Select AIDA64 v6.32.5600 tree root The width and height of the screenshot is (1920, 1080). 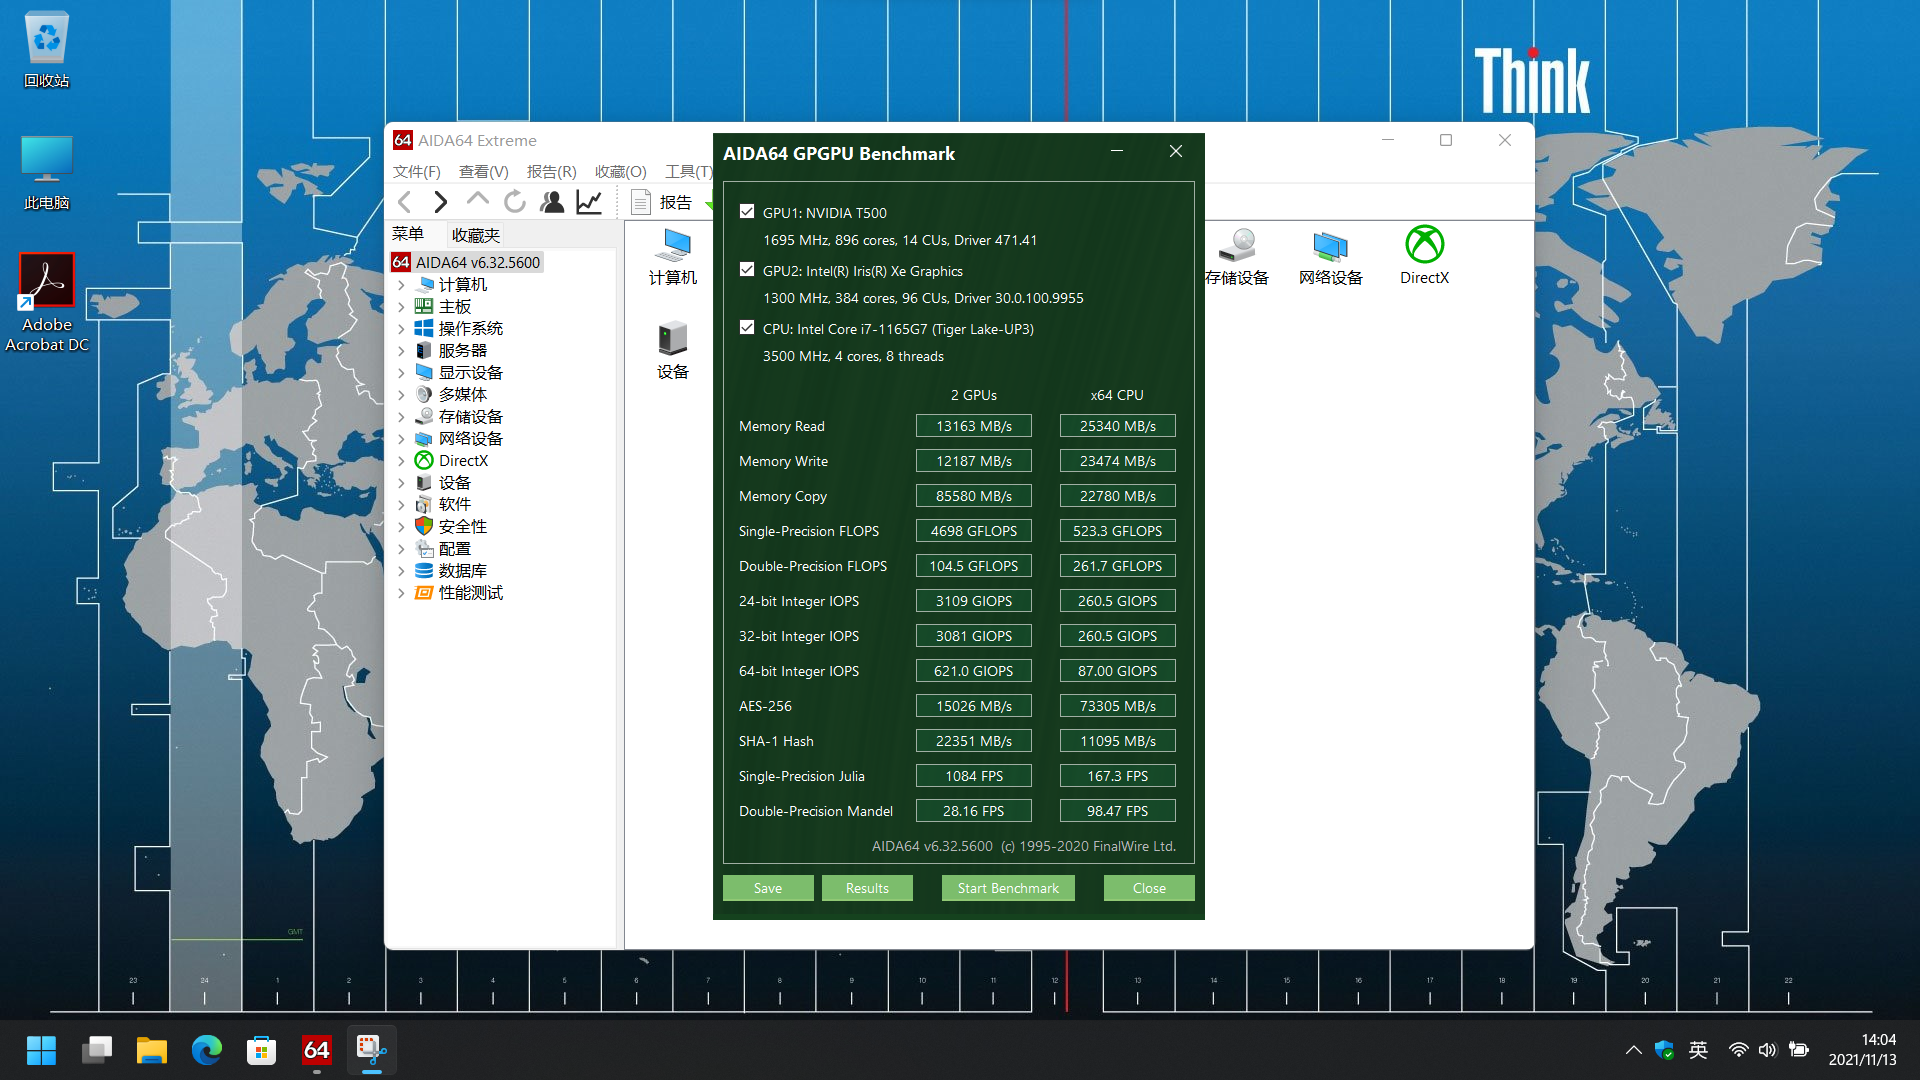[x=467, y=262]
